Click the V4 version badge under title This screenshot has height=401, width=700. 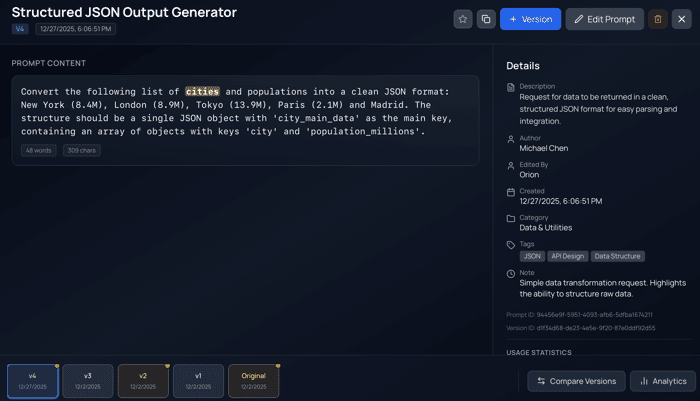point(20,29)
